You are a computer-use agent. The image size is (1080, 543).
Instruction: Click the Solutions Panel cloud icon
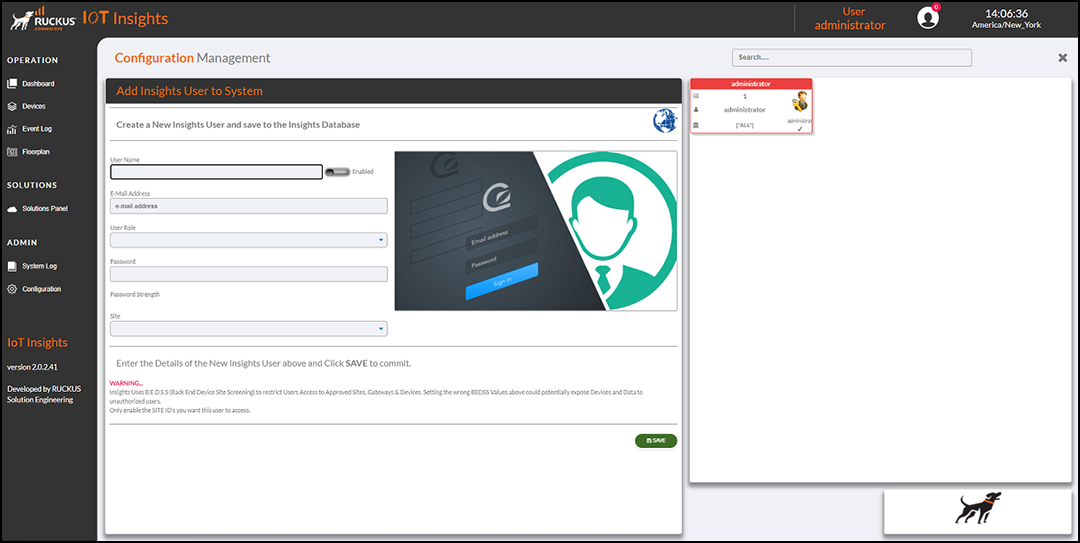pos(12,209)
